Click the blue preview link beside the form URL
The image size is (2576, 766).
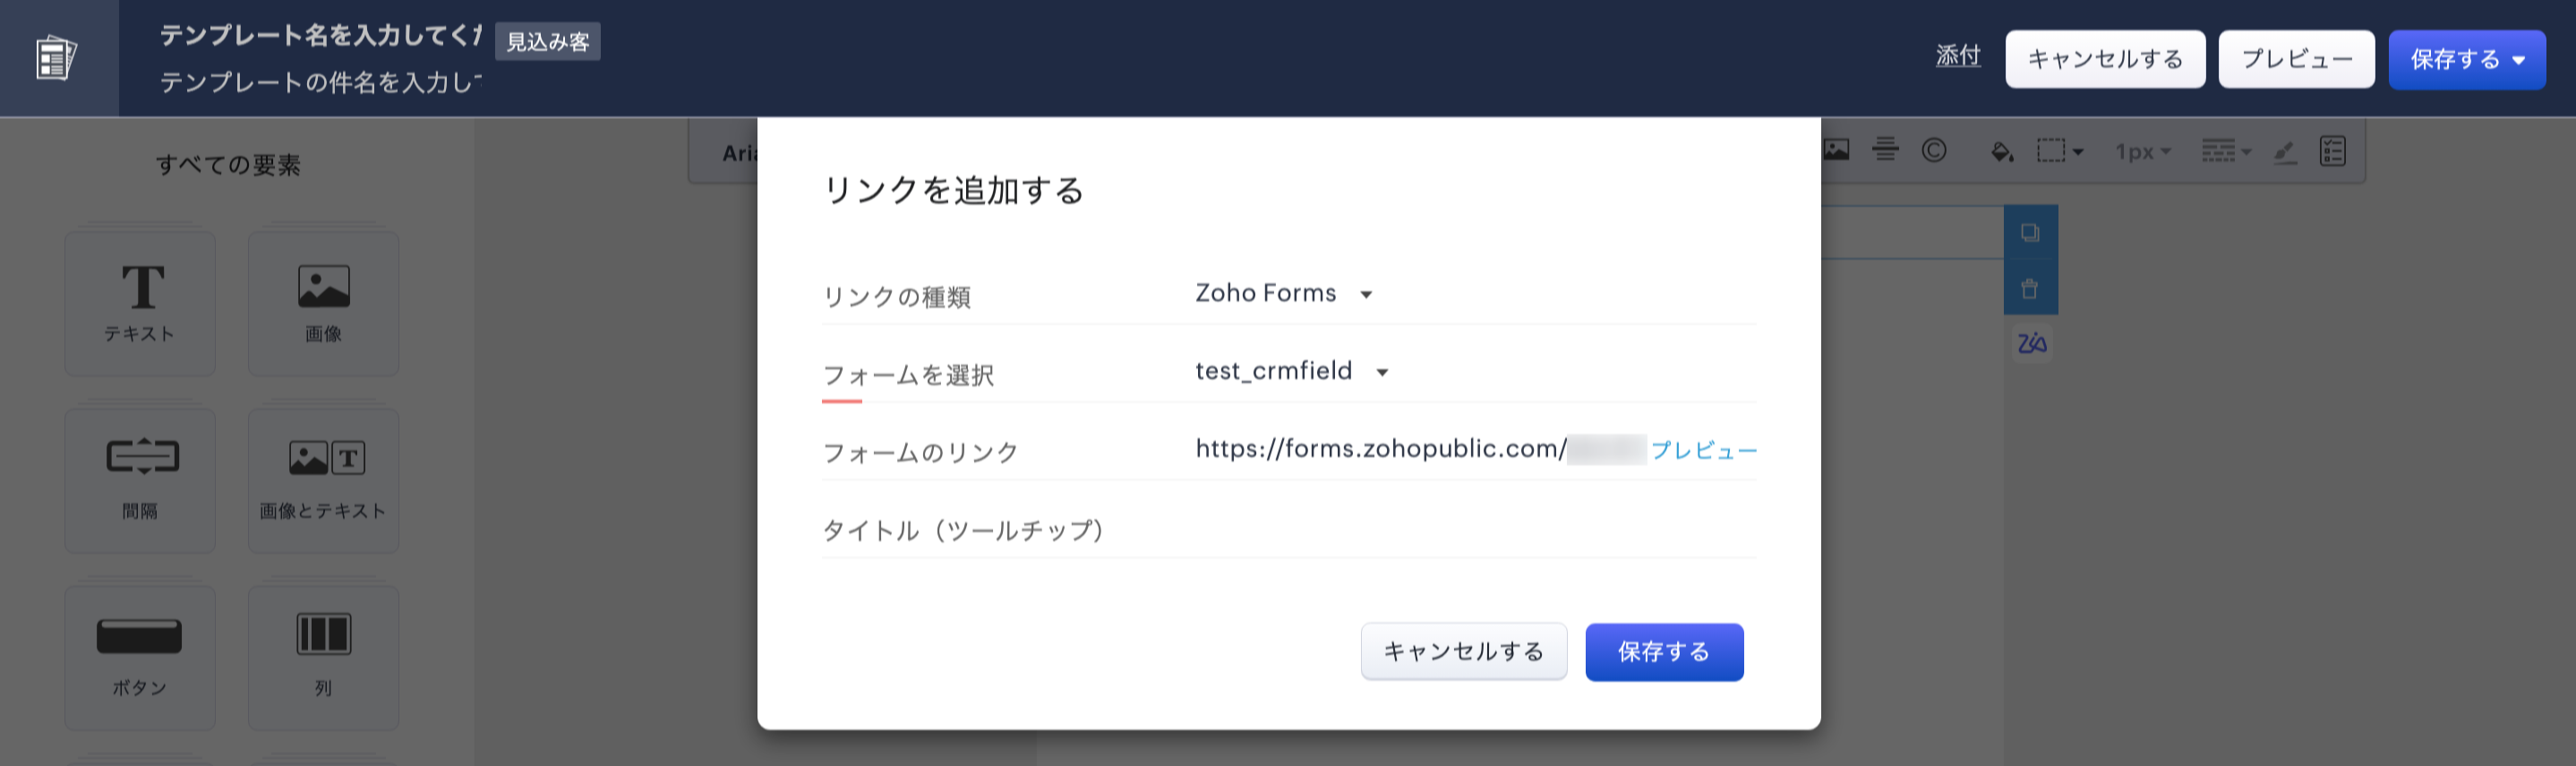coord(1703,451)
